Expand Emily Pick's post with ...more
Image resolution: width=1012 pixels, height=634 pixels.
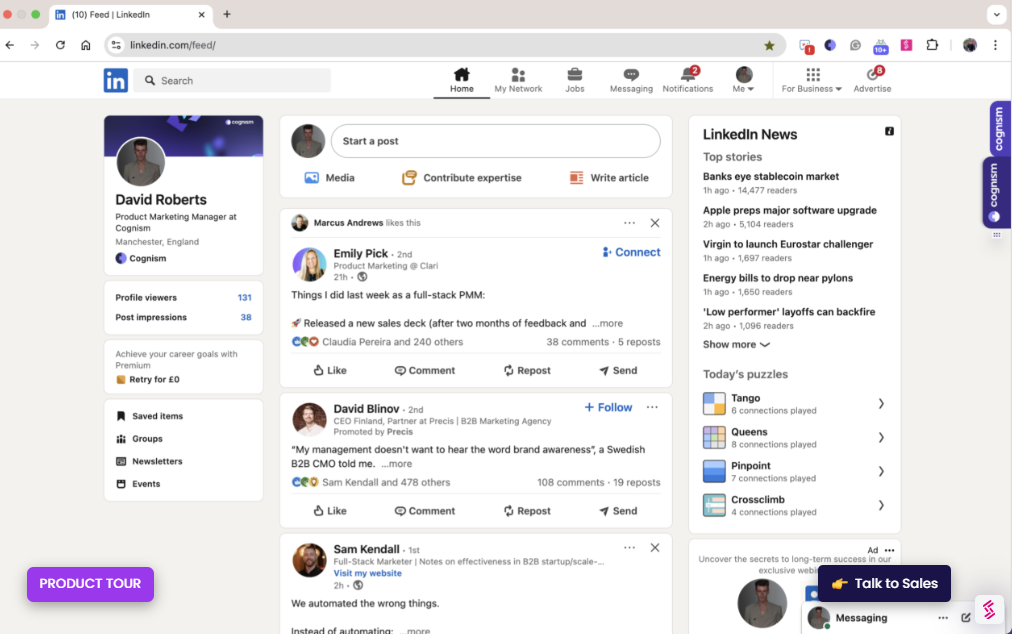tap(607, 323)
